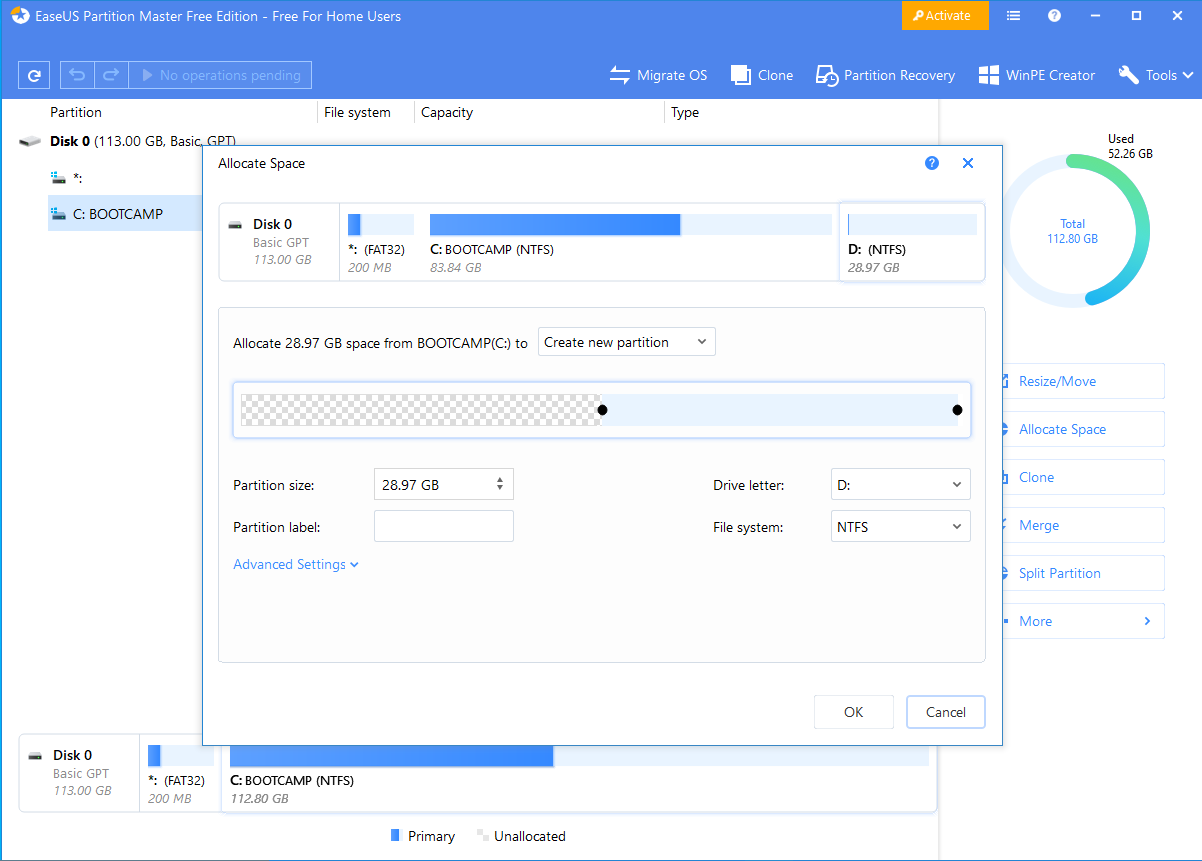Click the right handle of the allocation slider
The image size is (1202, 861).
[957, 410]
